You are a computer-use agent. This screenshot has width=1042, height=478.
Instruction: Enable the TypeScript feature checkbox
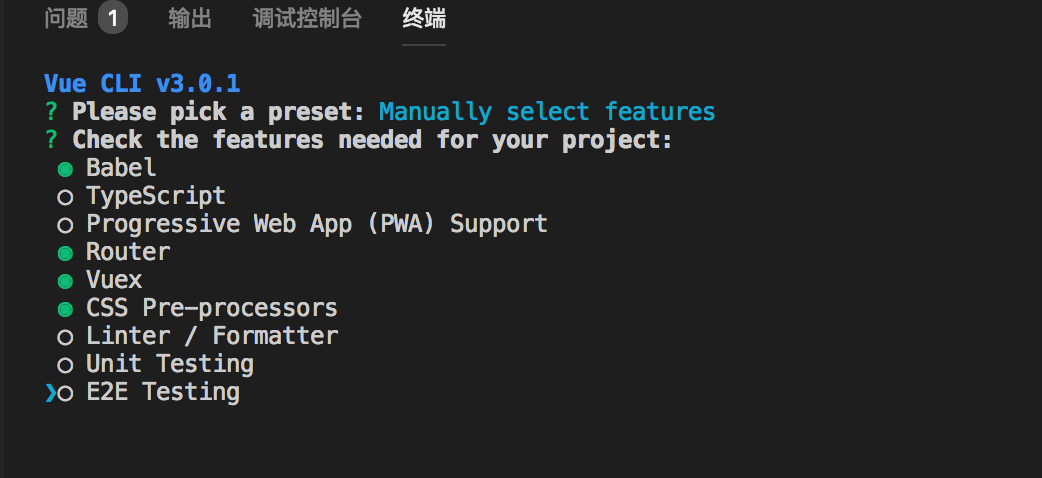tap(66, 197)
